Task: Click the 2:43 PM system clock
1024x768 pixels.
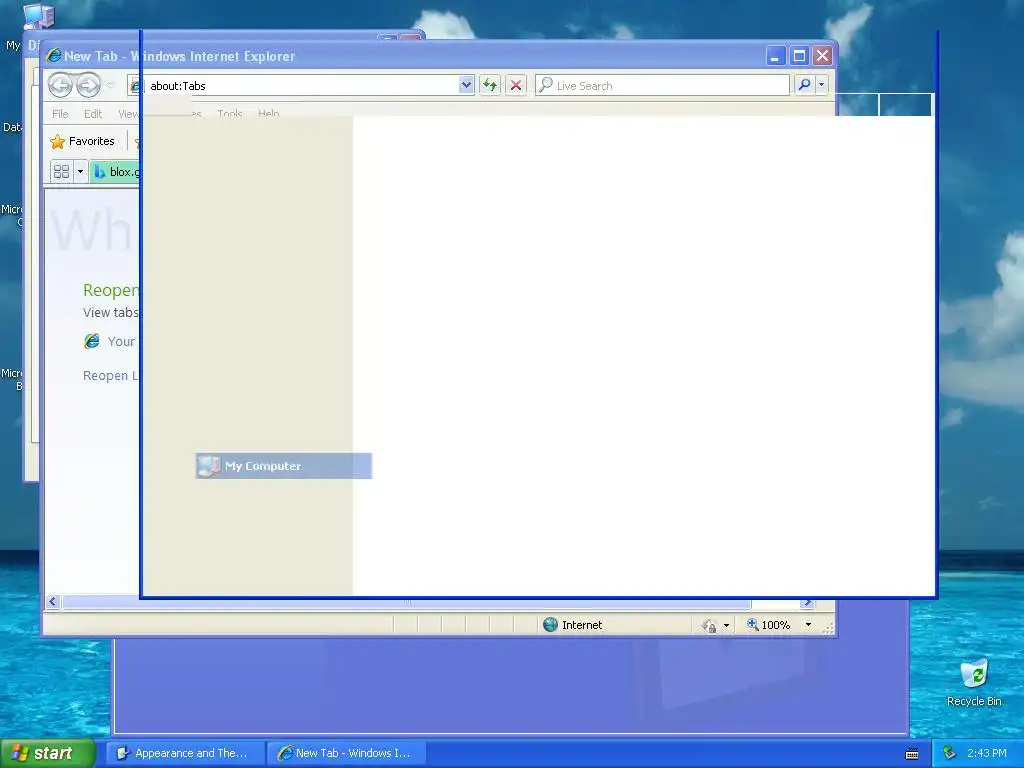Action: pos(987,753)
